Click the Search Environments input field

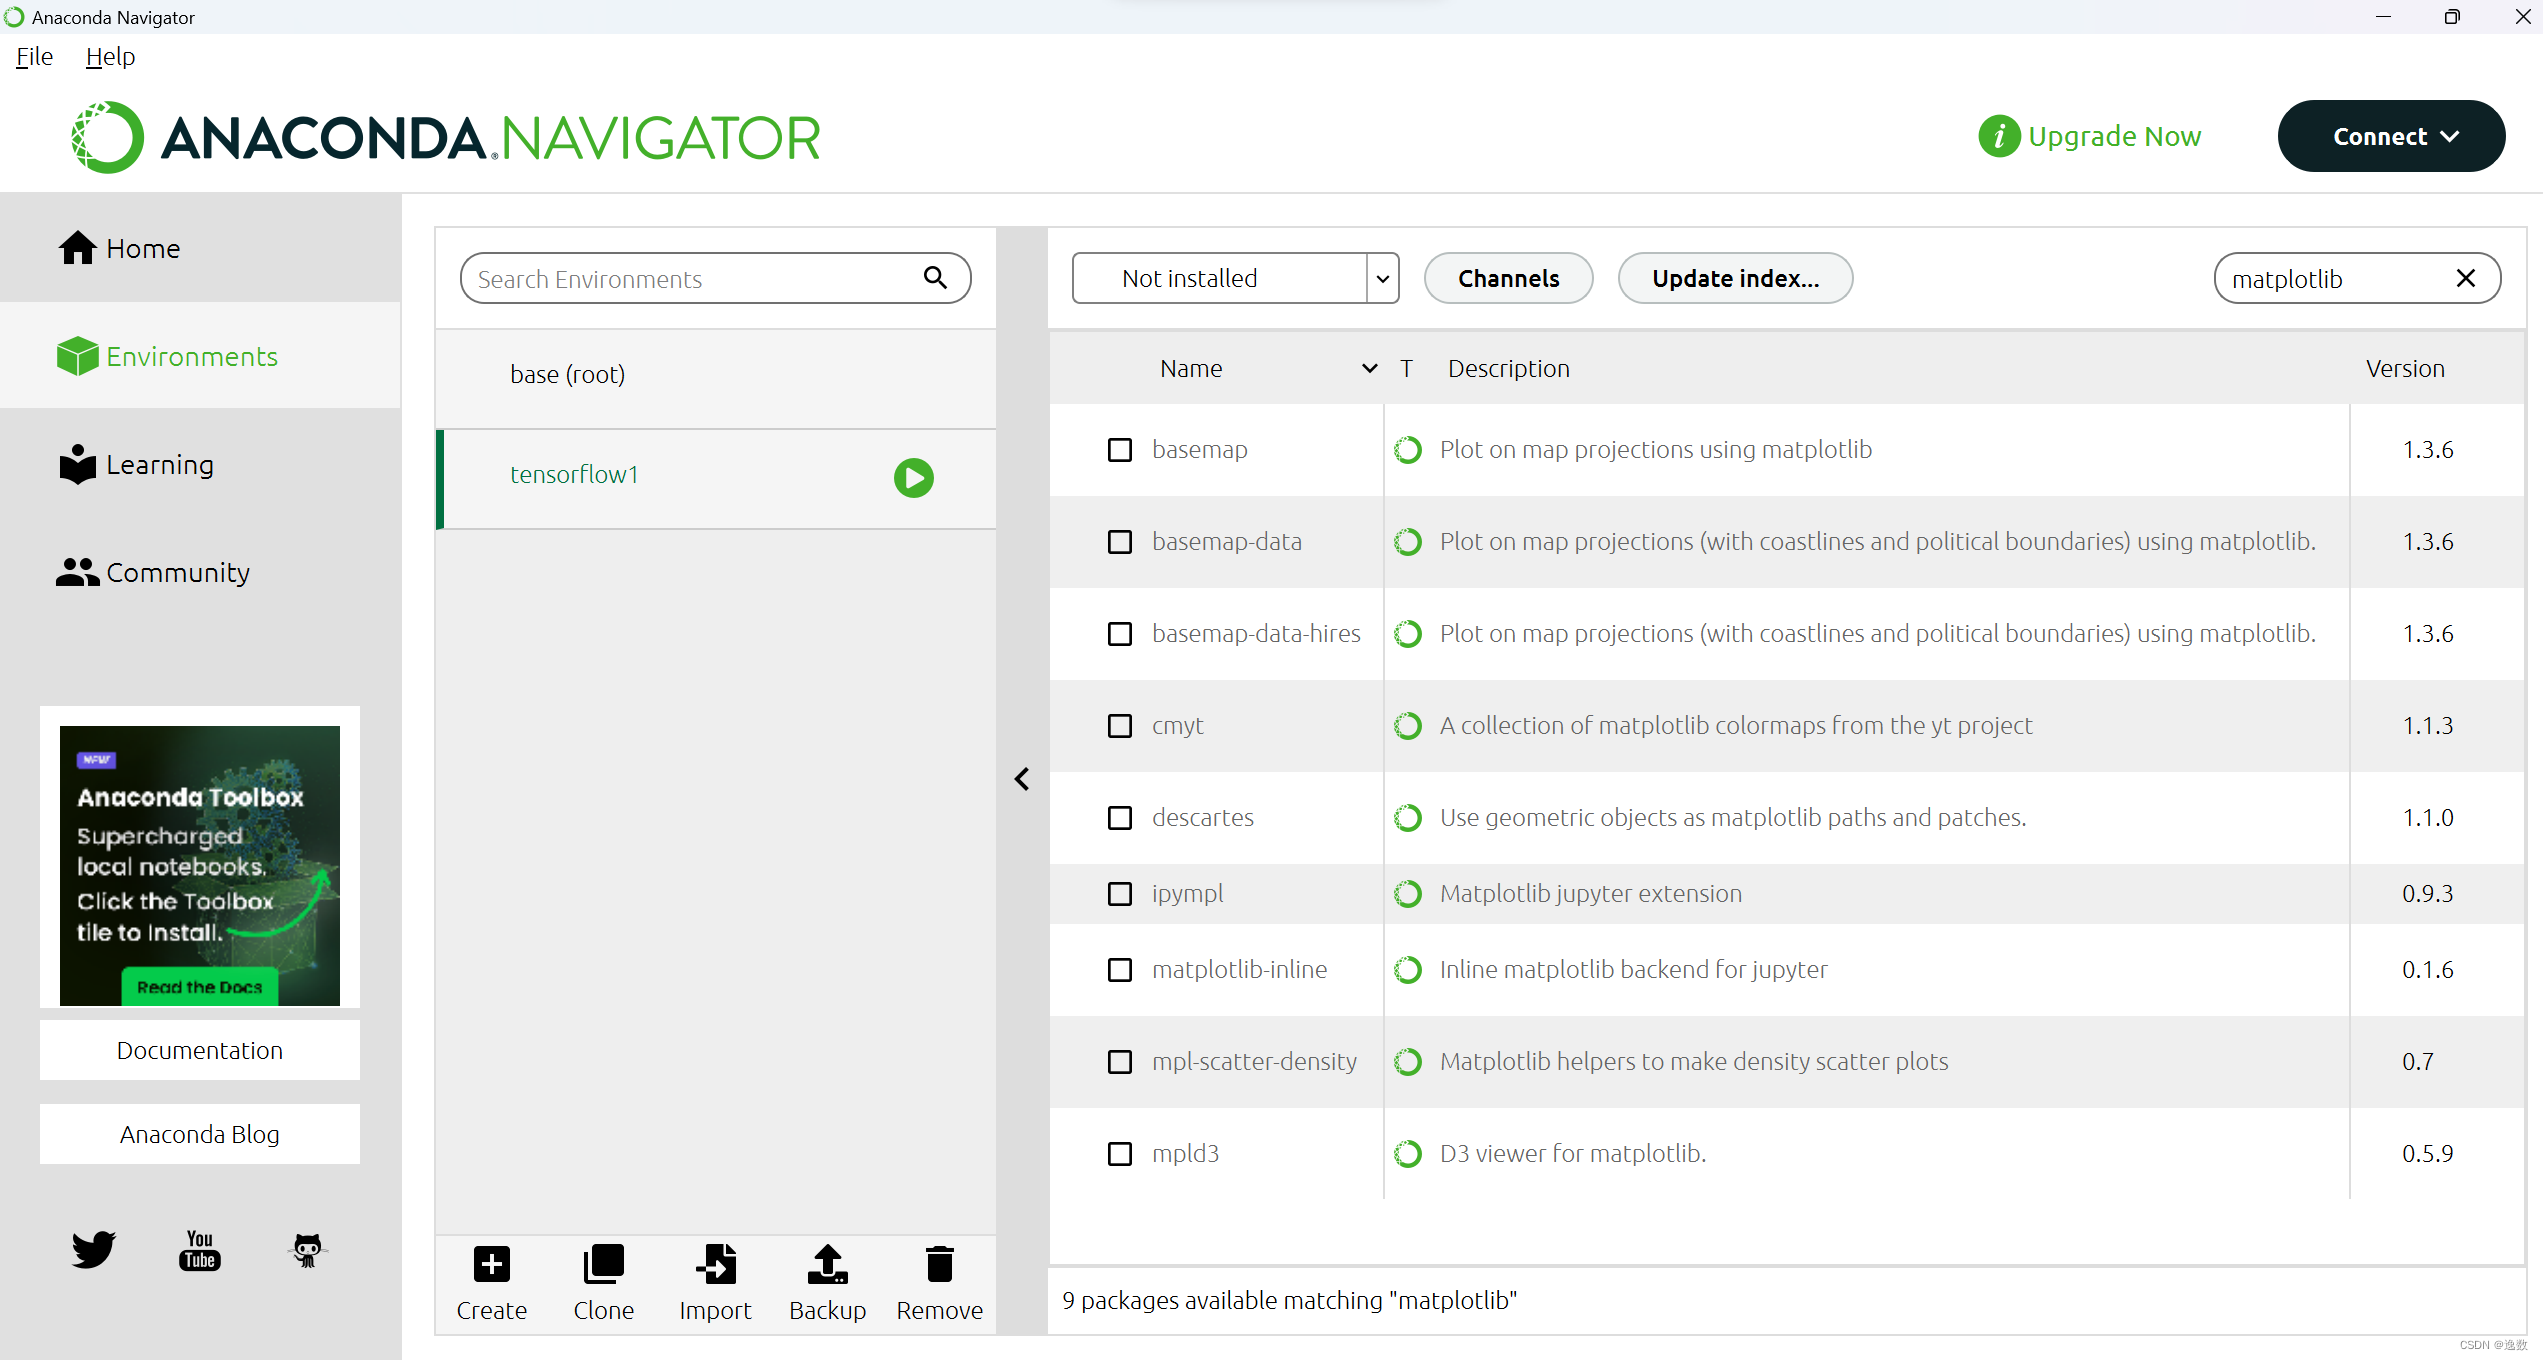coord(715,278)
